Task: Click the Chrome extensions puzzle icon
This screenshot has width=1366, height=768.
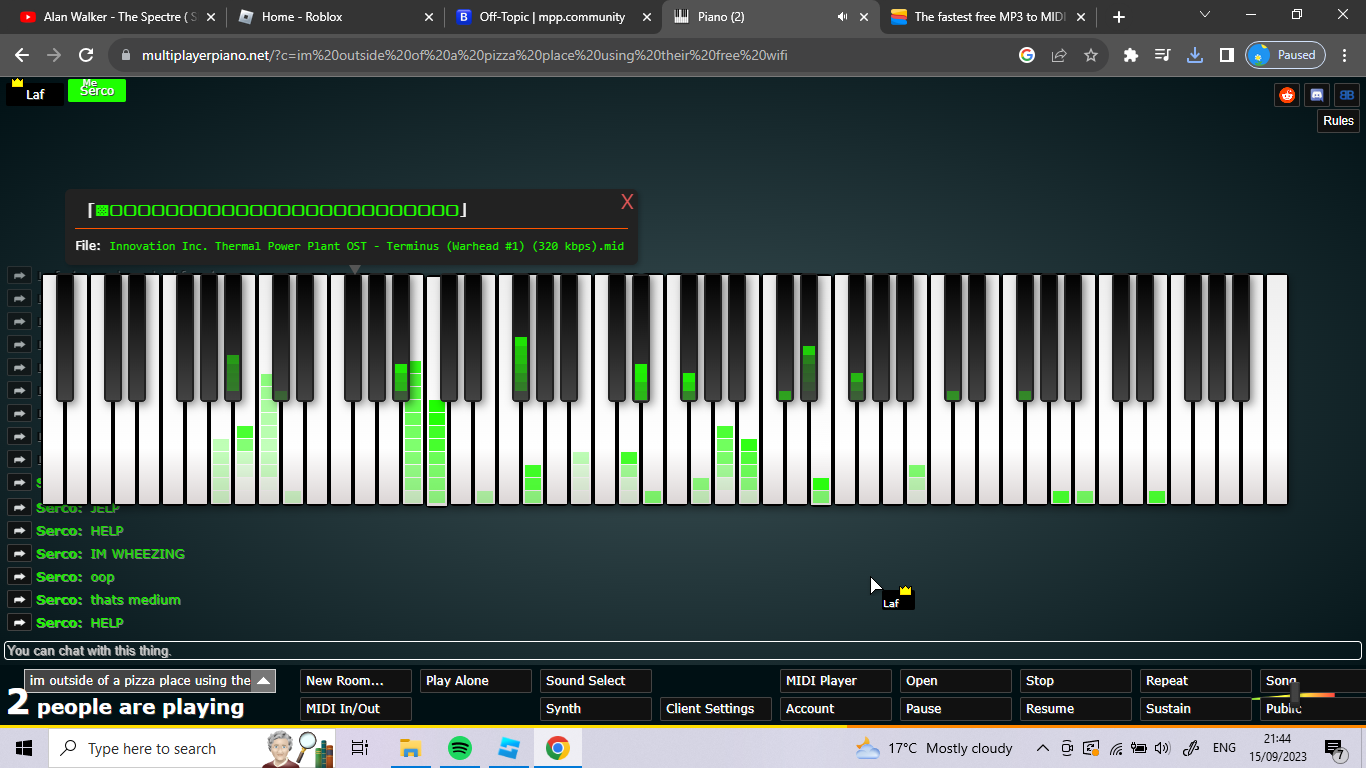Action: (x=1131, y=55)
